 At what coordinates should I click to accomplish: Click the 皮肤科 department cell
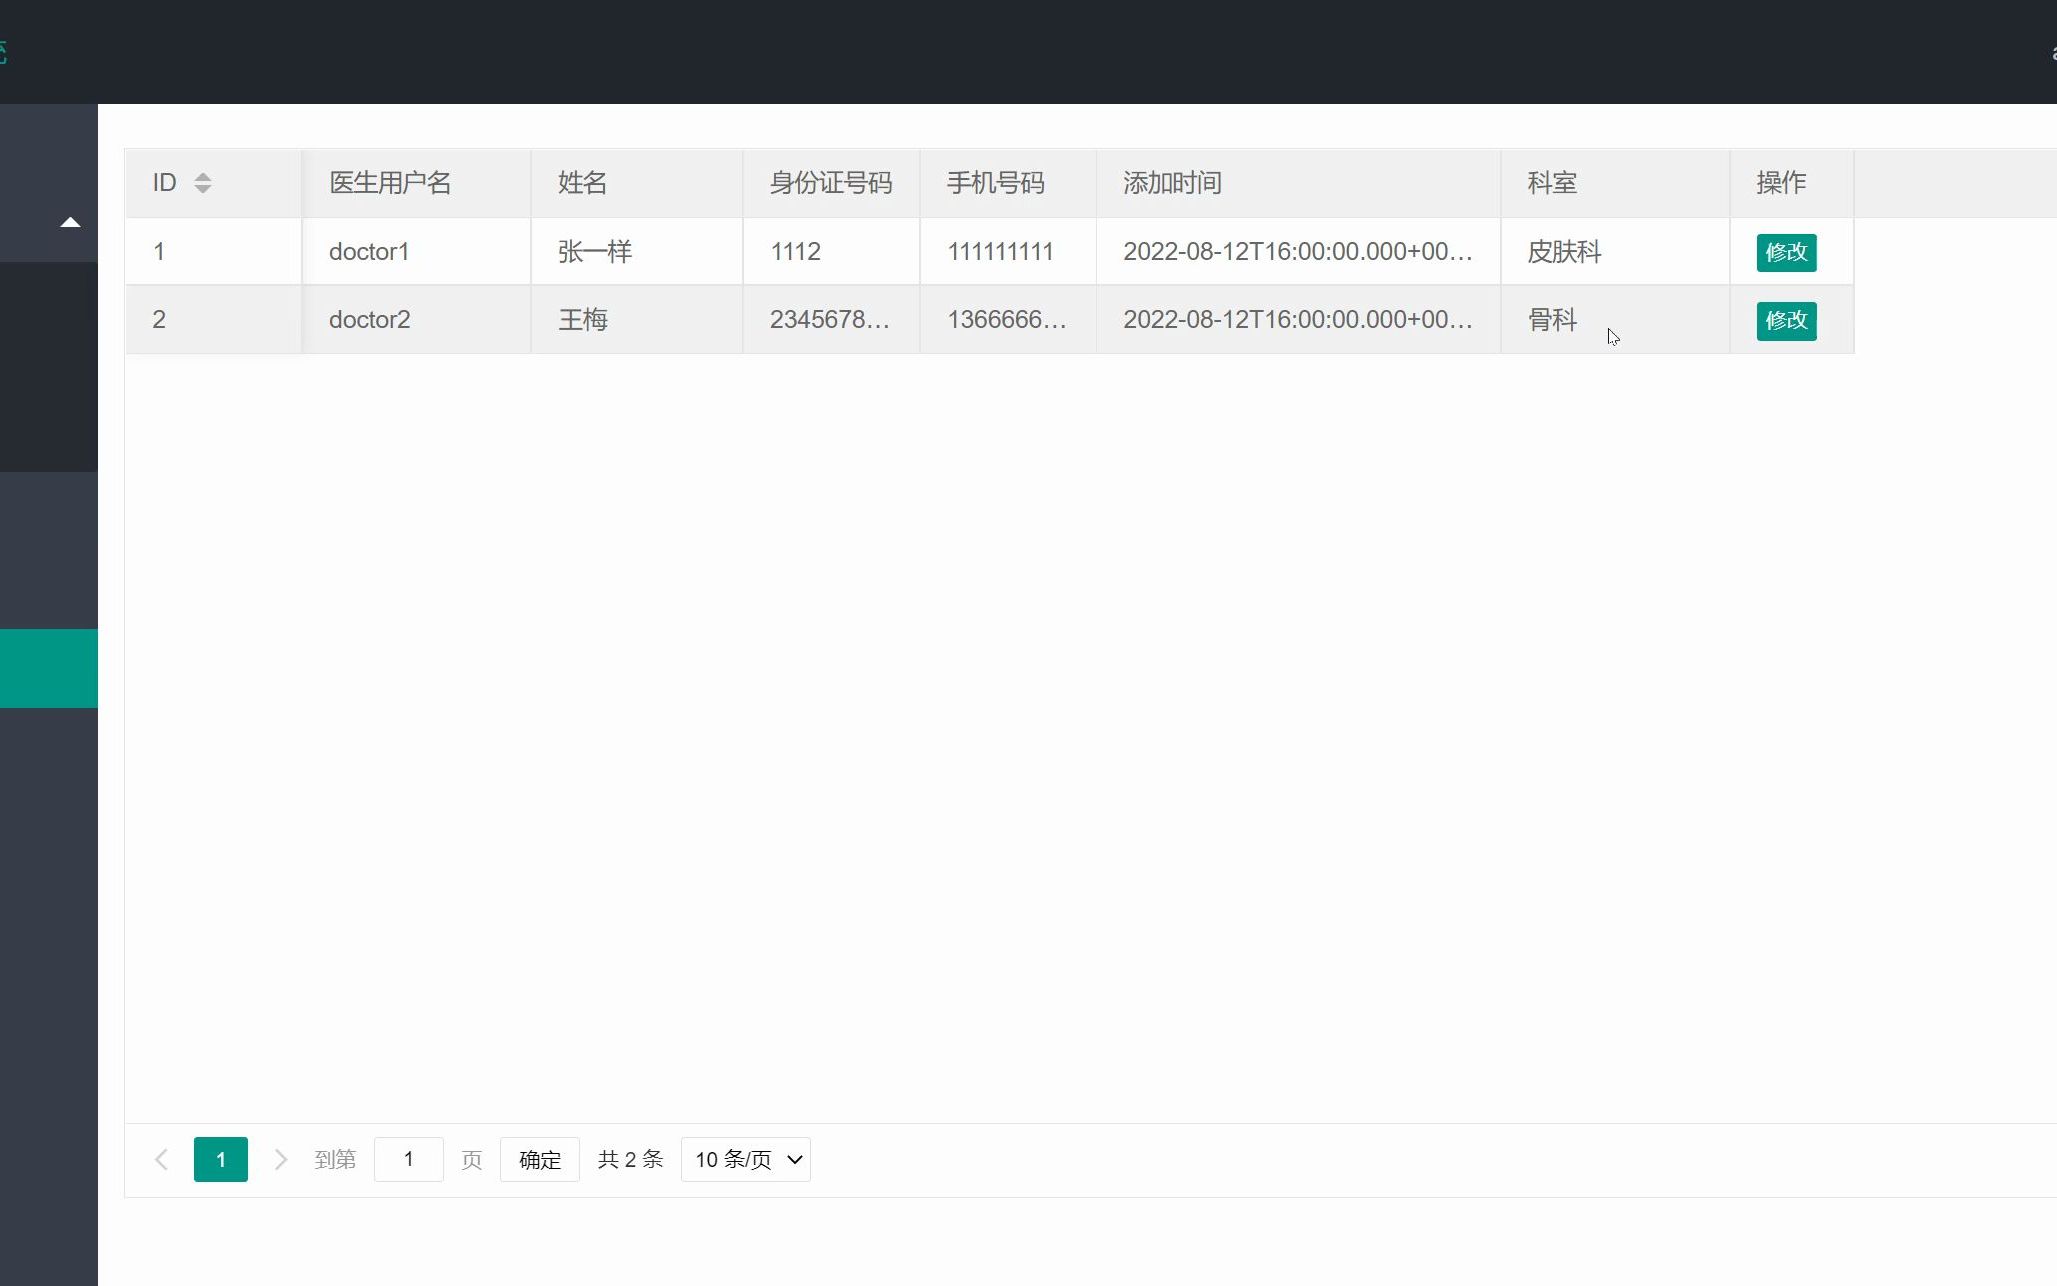coord(1564,252)
